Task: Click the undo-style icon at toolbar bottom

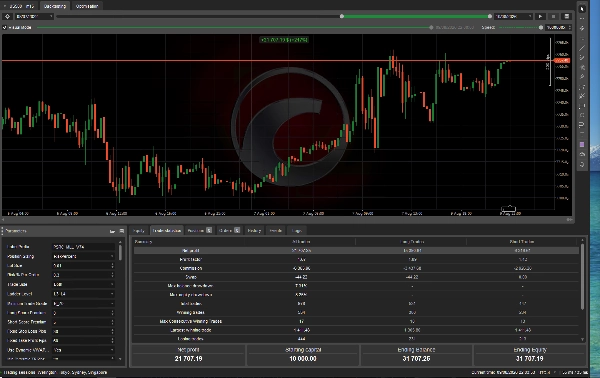Action: point(582,165)
